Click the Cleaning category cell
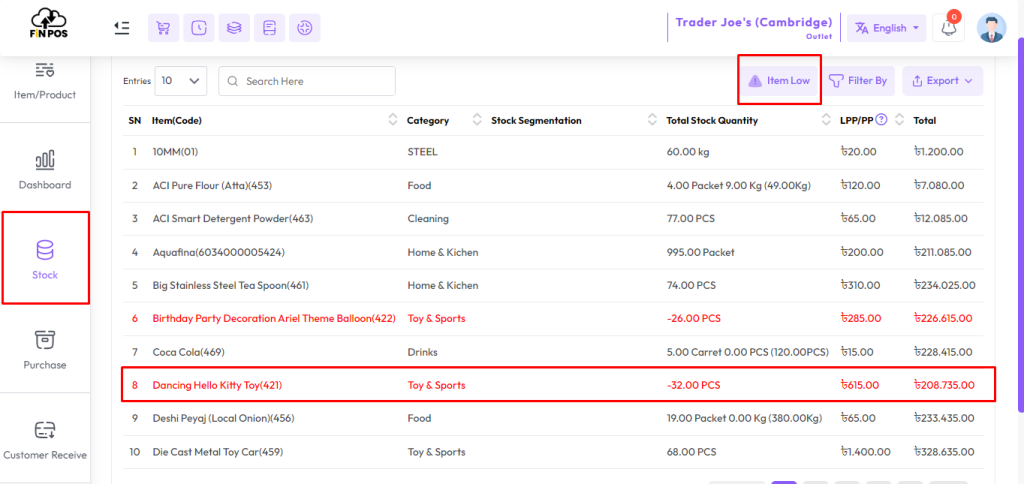Image resolution: width=1024 pixels, height=484 pixels. (428, 219)
